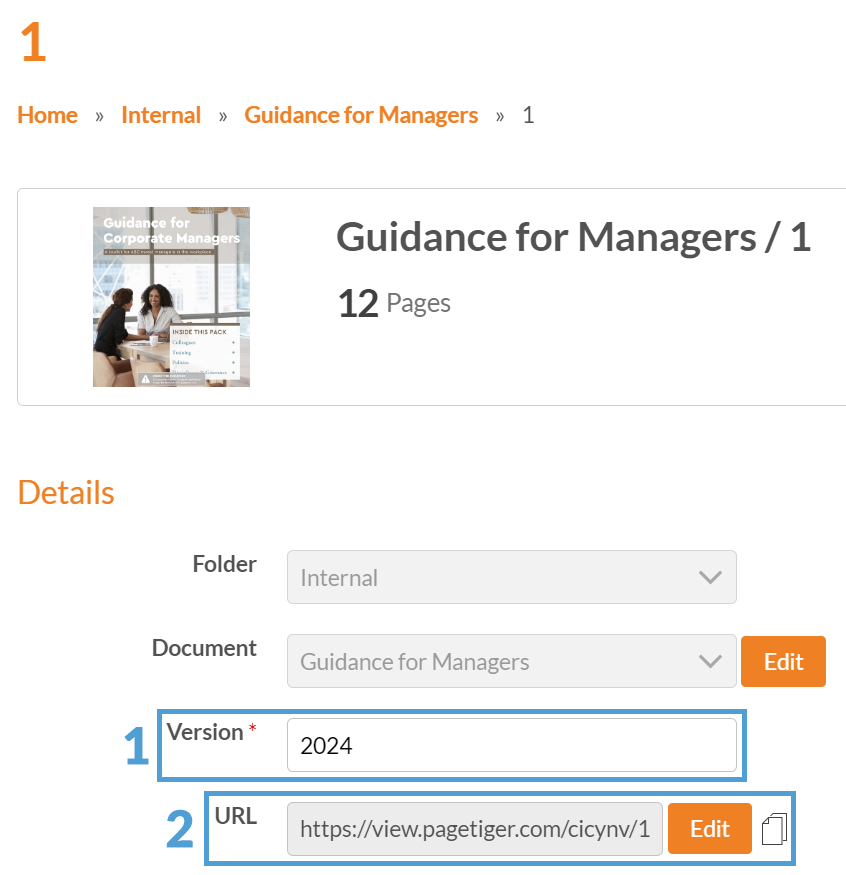
Task: Click into the Version input containing 2024
Action: click(511, 745)
